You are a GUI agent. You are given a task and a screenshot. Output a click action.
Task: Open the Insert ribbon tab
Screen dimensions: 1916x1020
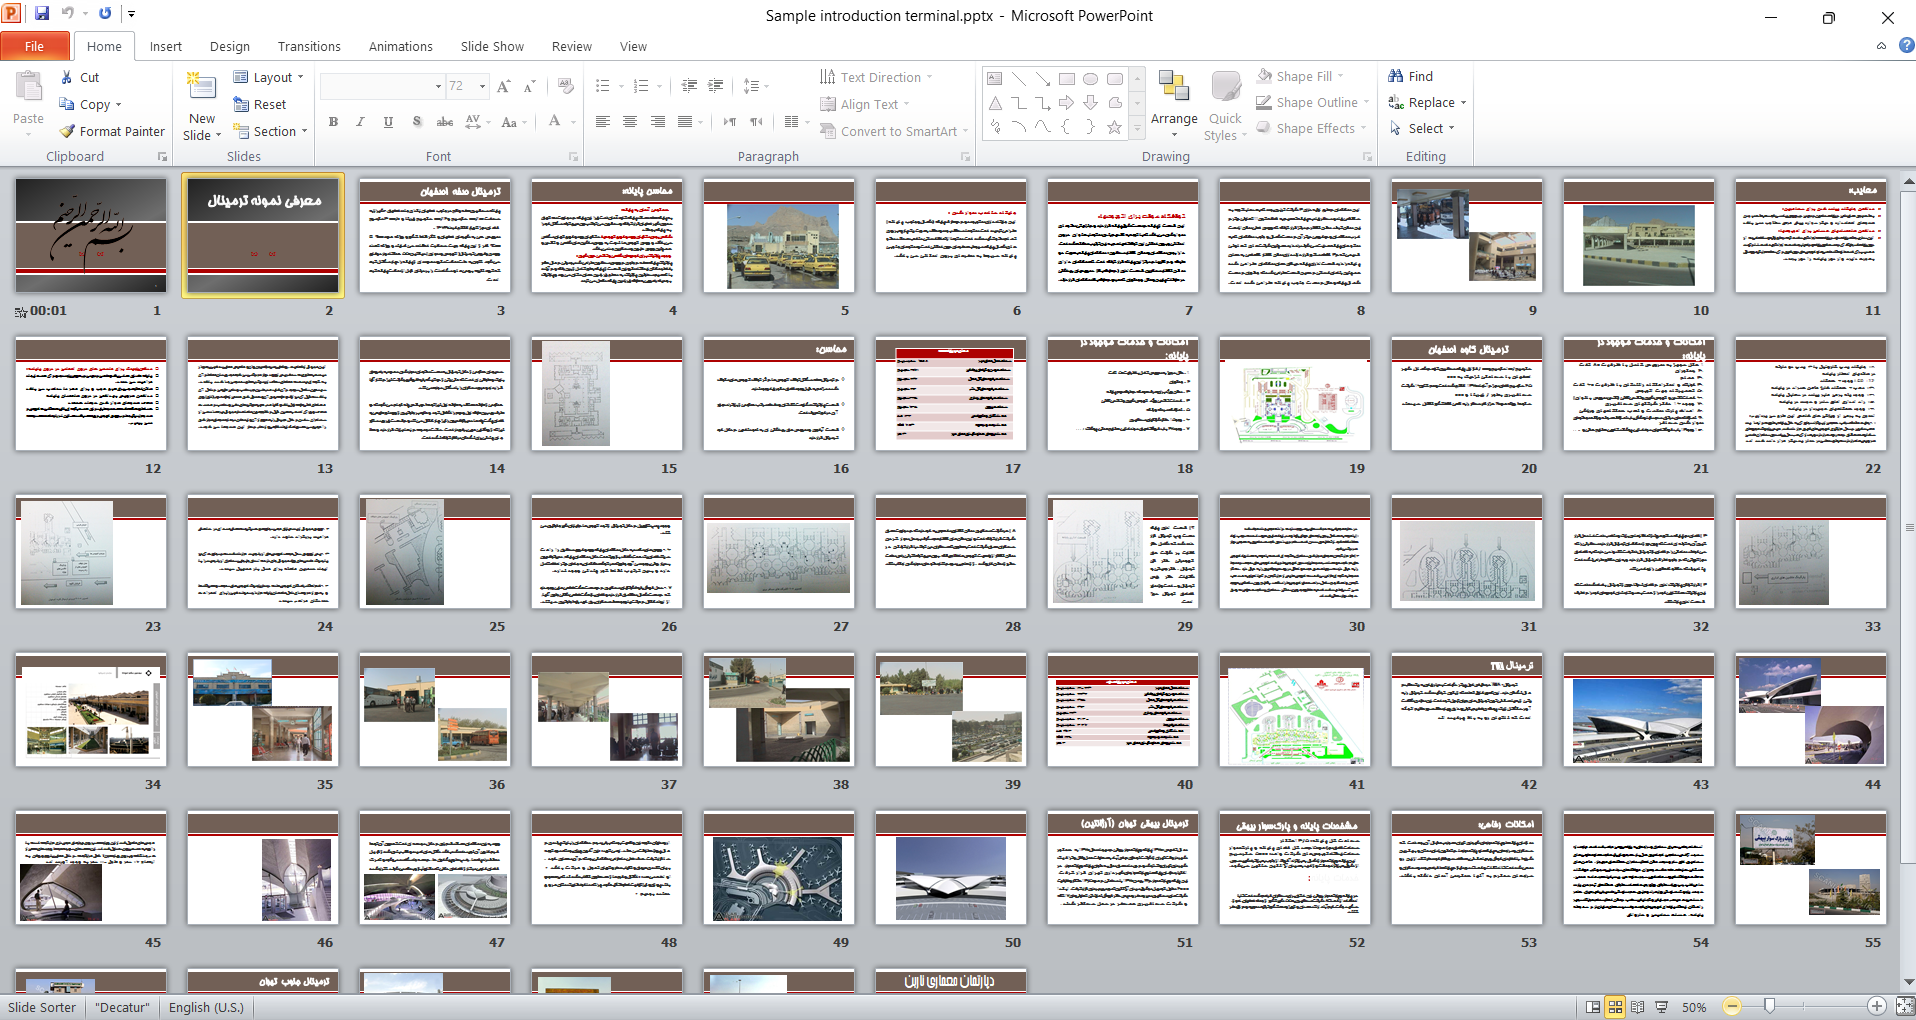[x=166, y=46]
